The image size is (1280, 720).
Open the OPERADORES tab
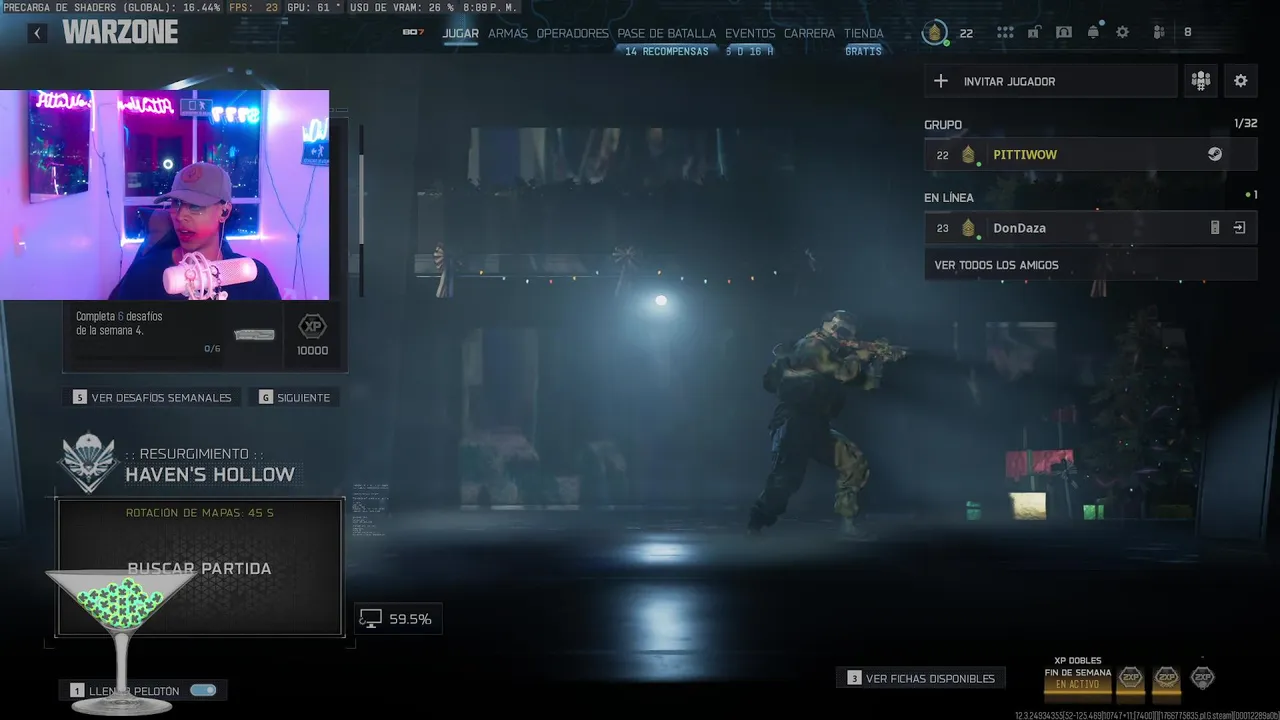click(572, 33)
